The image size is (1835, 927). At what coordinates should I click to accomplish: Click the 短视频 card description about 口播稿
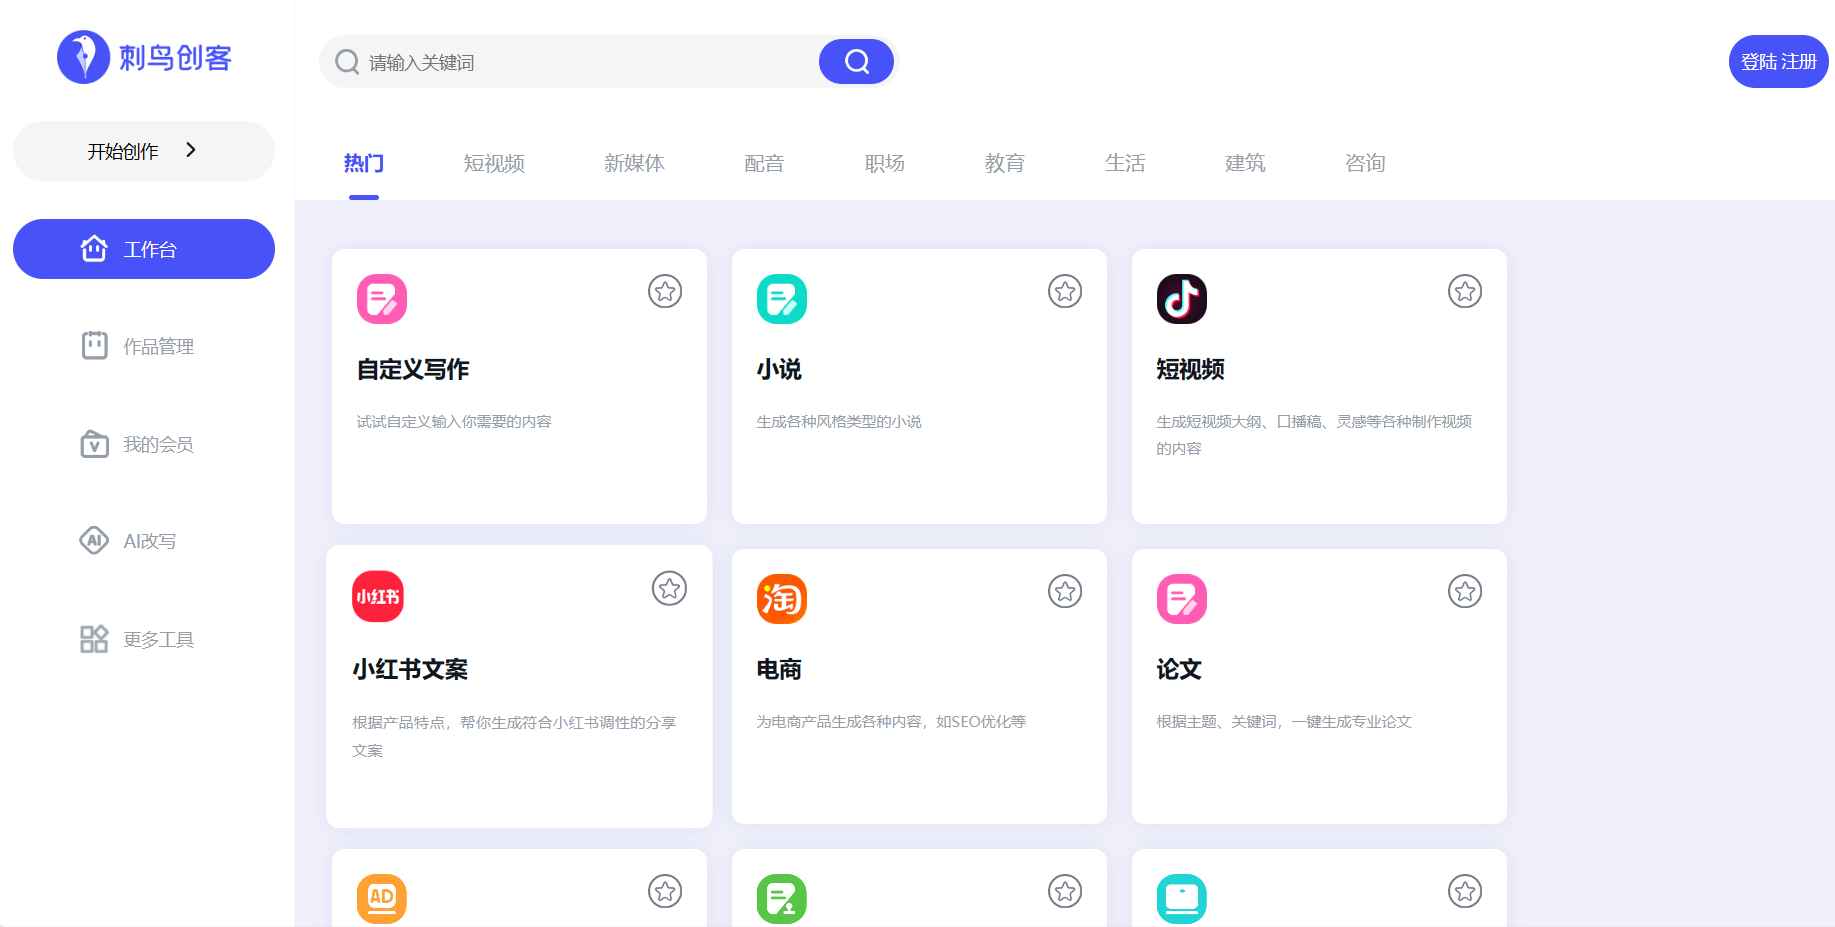(1314, 435)
